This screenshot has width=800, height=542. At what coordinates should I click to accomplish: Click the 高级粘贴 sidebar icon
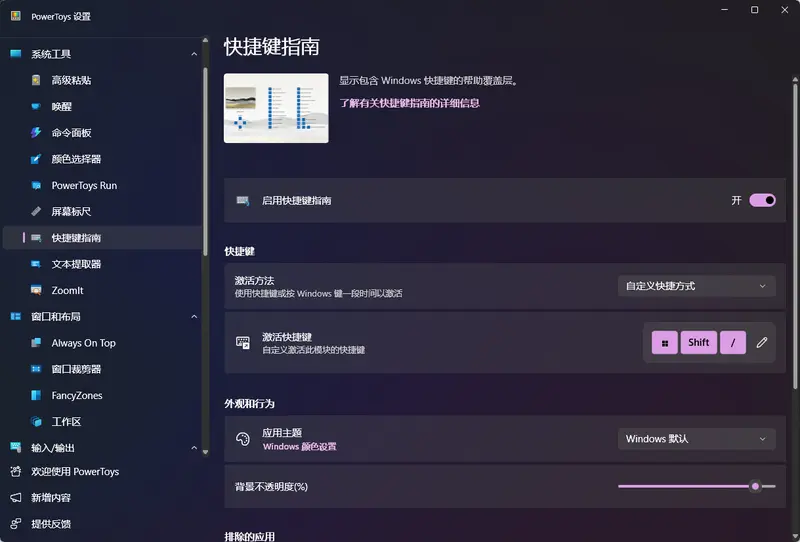click(x=36, y=80)
